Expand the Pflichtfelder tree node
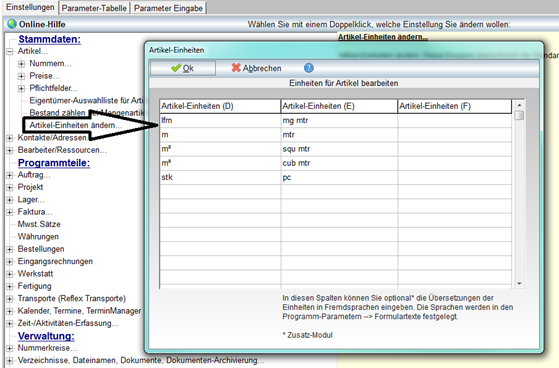Image resolution: width=559 pixels, height=368 pixels. pos(21,88)
